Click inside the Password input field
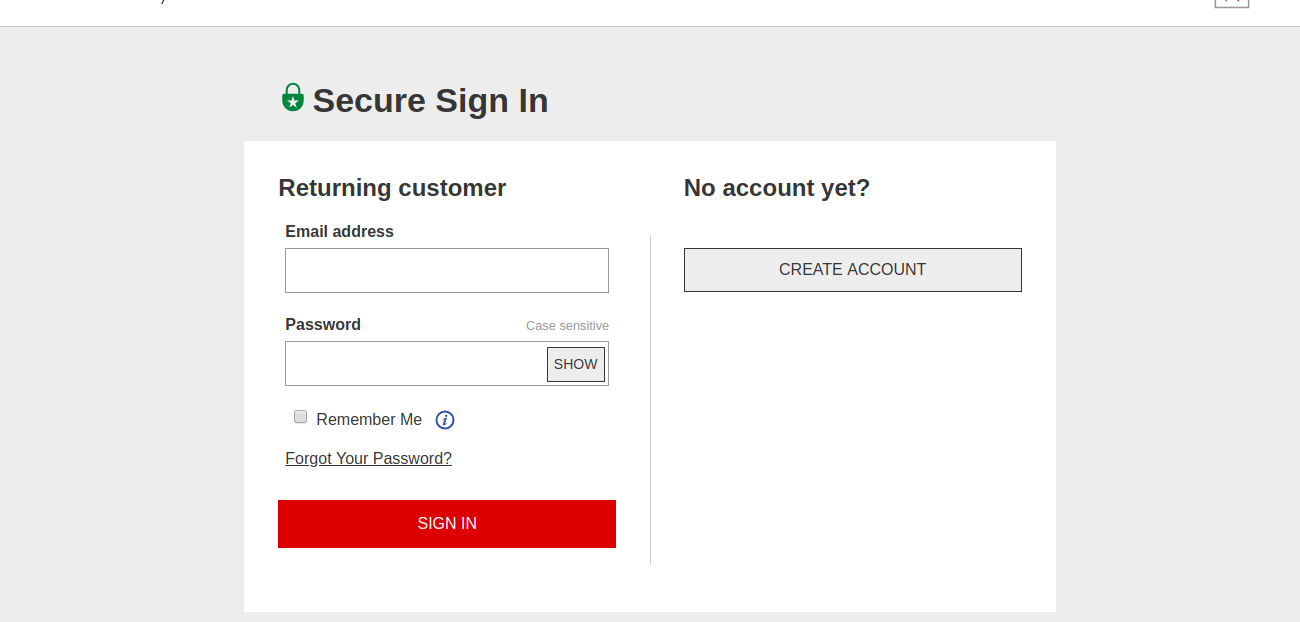The width and height of the screenshot is (1300, 622). tap(415, 364)
